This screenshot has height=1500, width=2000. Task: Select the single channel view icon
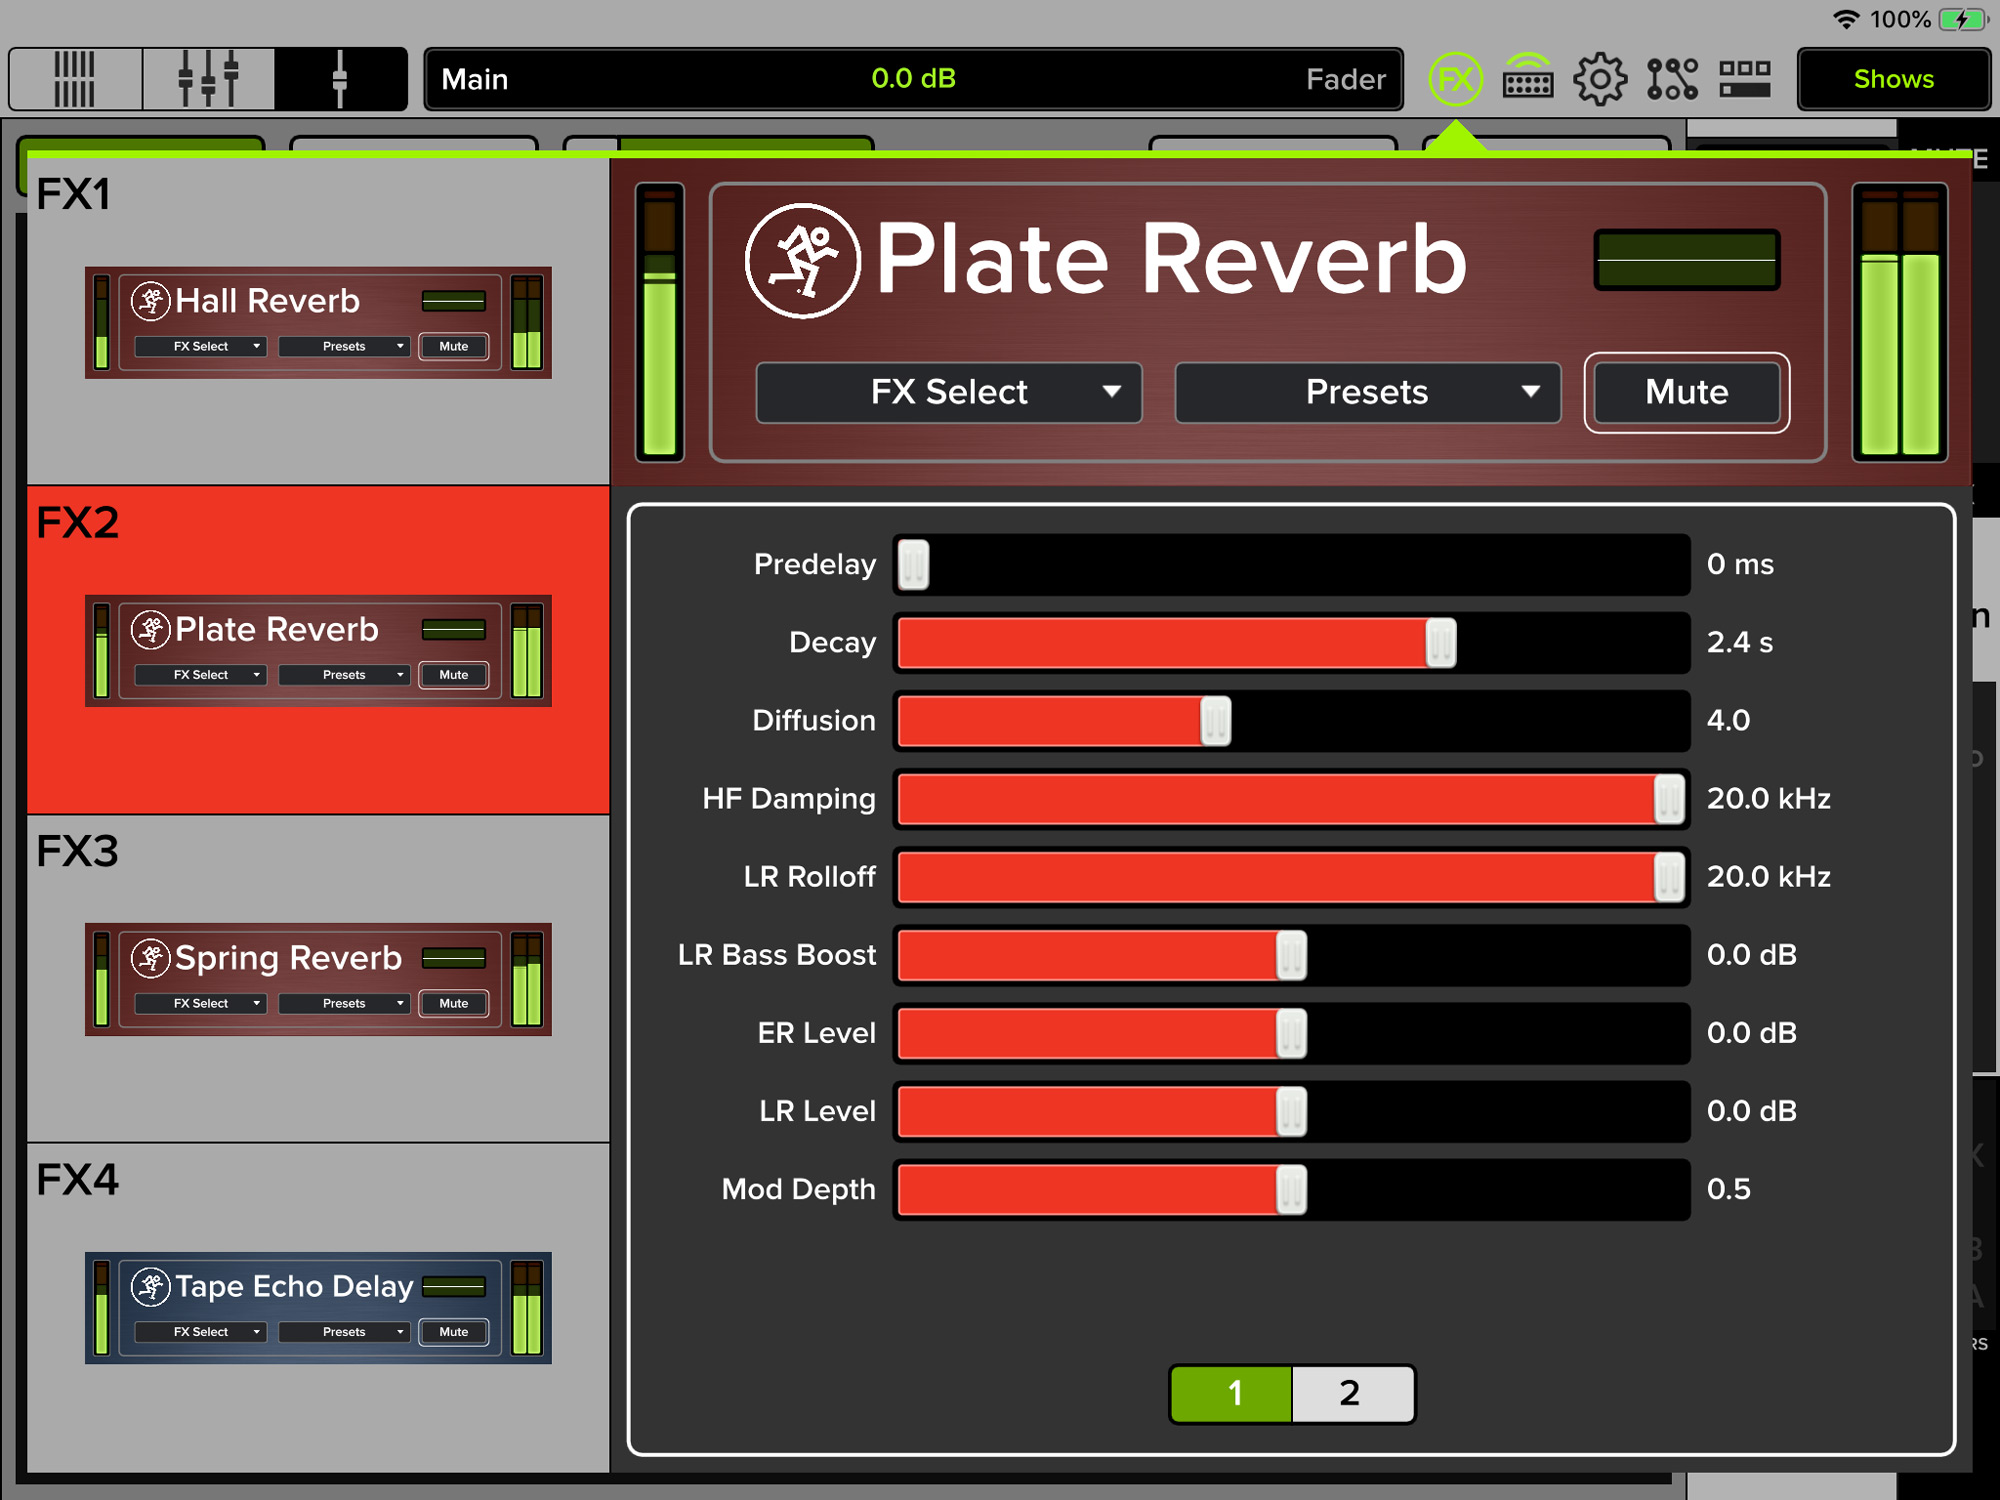(x=340, y=79)
